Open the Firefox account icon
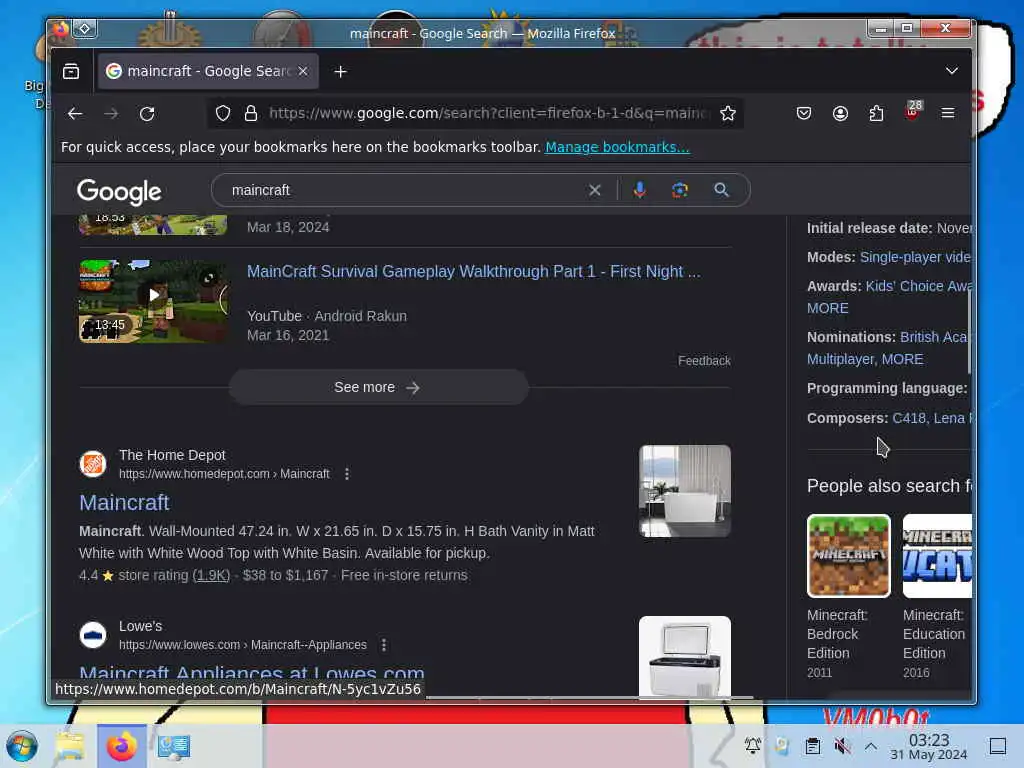 [840, 114]
